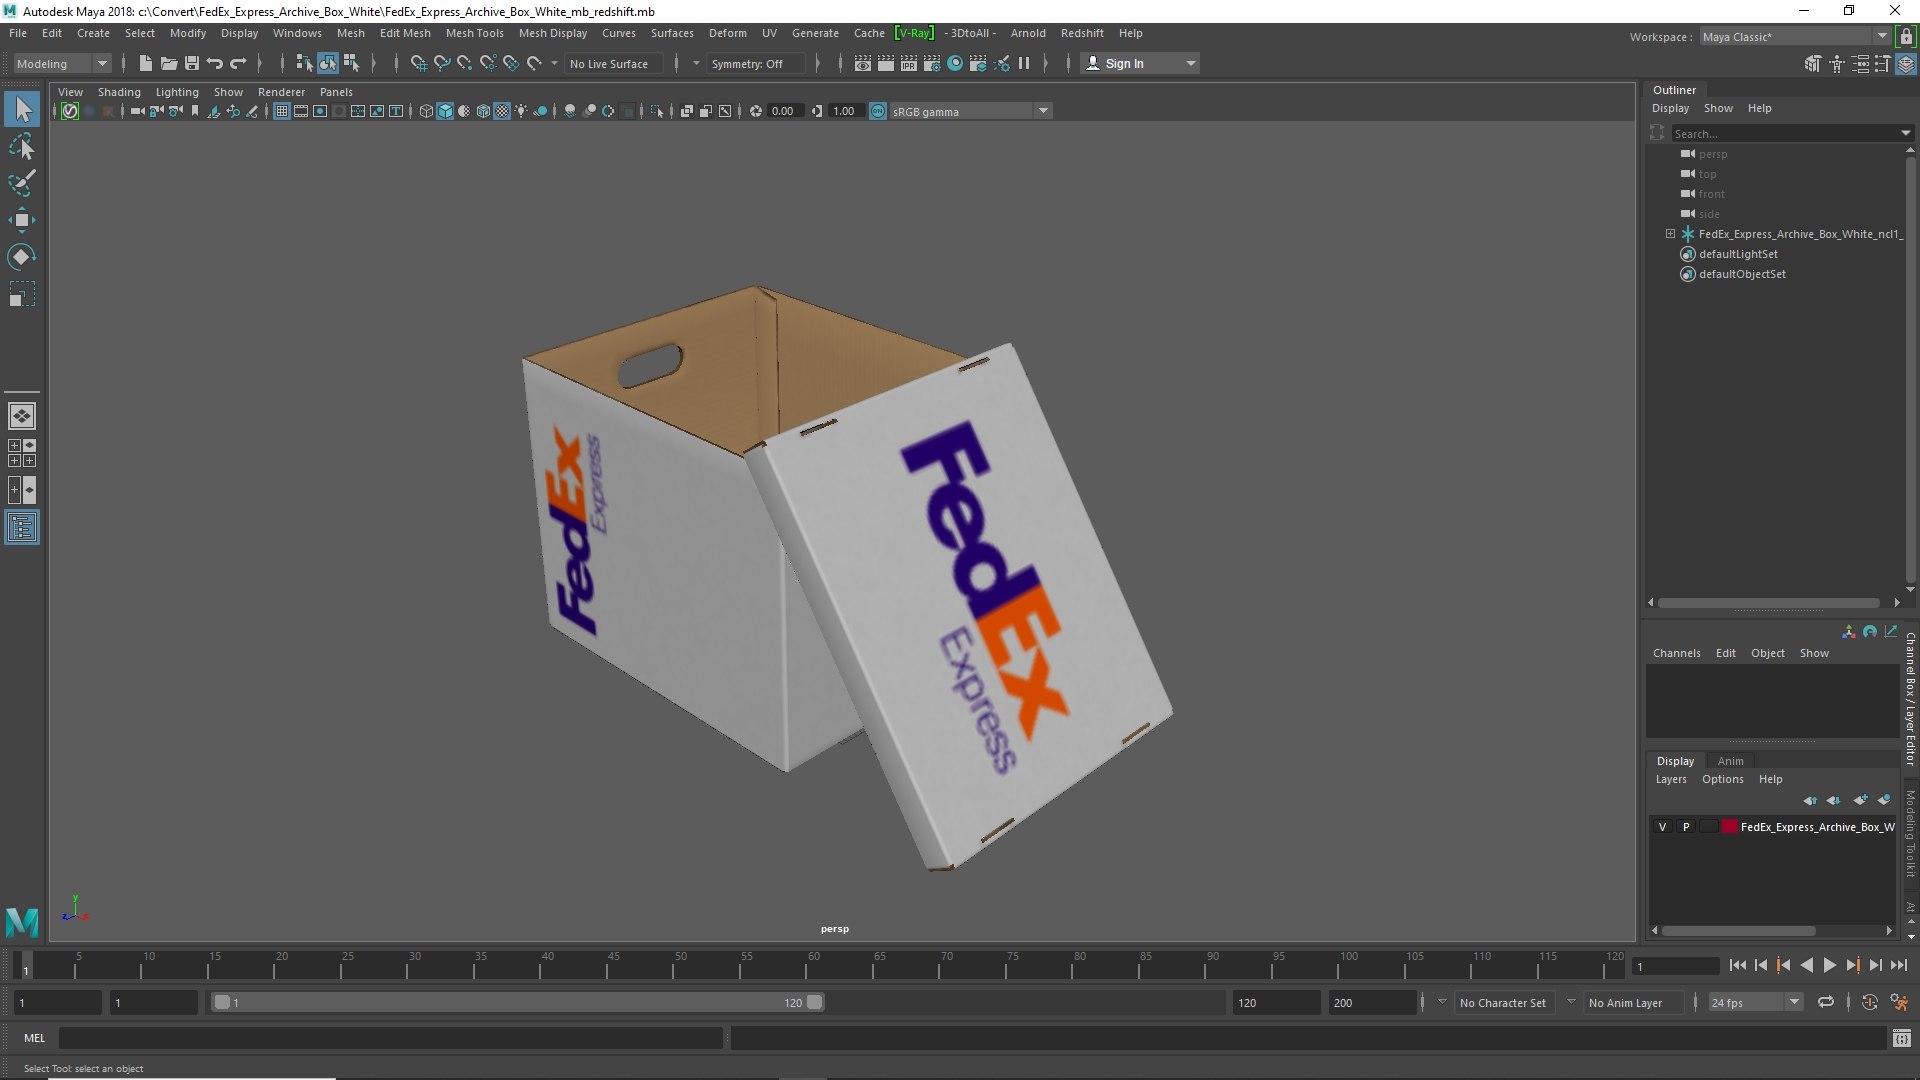Select by hierarchy mode

[x=305, y=63]
